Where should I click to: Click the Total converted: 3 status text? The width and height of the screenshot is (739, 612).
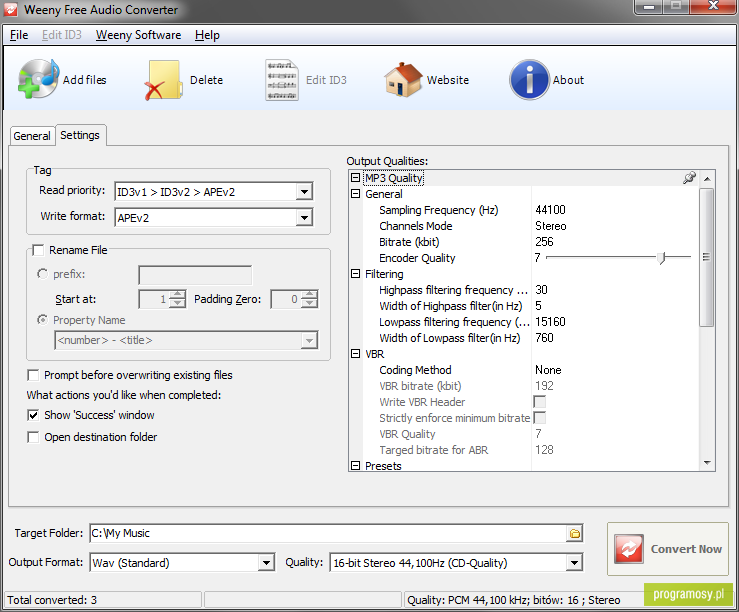pos(52,600)
